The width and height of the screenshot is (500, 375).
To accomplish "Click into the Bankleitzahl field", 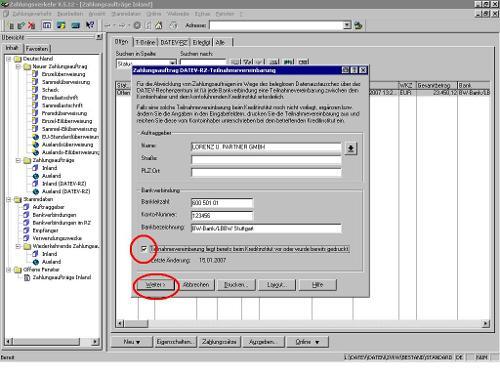I will point(222,203).
